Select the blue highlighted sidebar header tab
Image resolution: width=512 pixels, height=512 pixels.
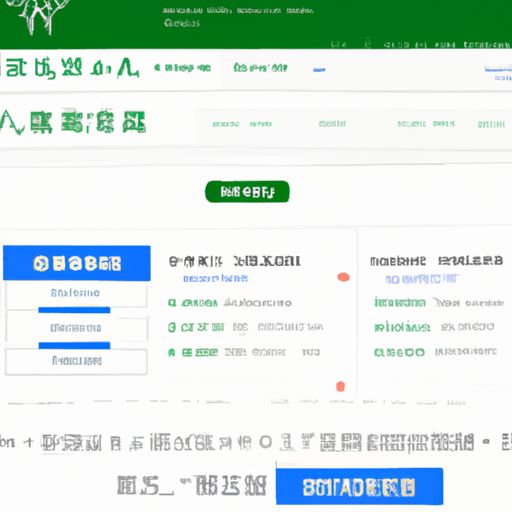[x=77, y=263]
